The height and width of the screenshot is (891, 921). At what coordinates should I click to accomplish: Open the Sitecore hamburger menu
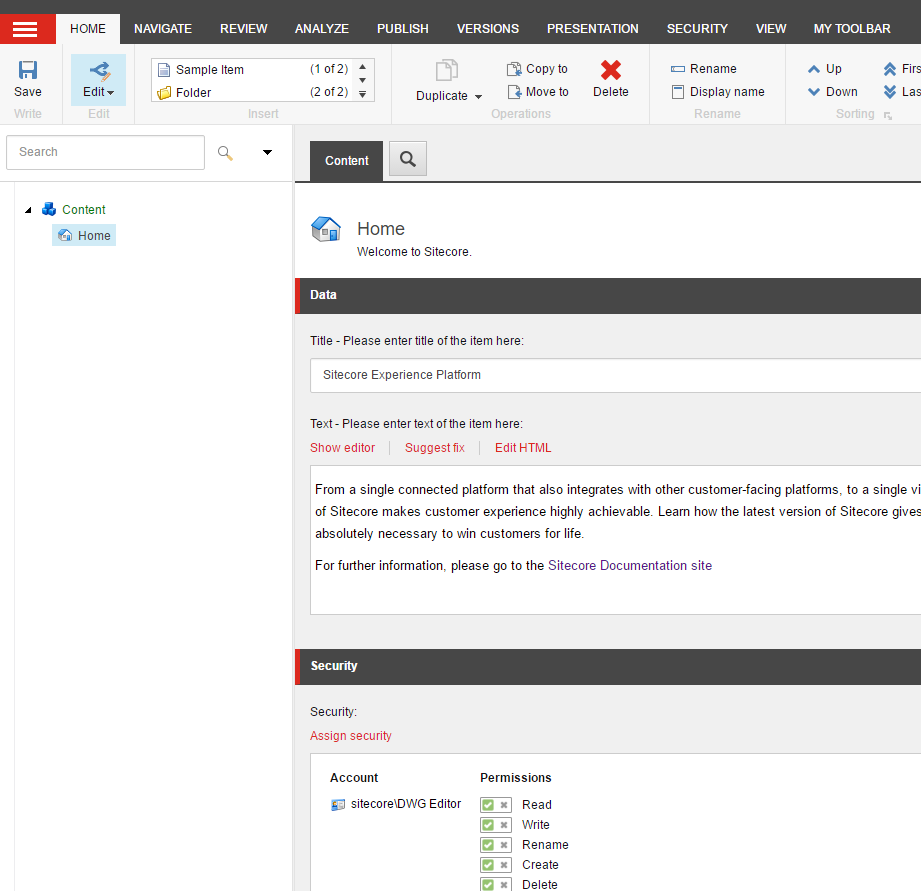point(25,29)
